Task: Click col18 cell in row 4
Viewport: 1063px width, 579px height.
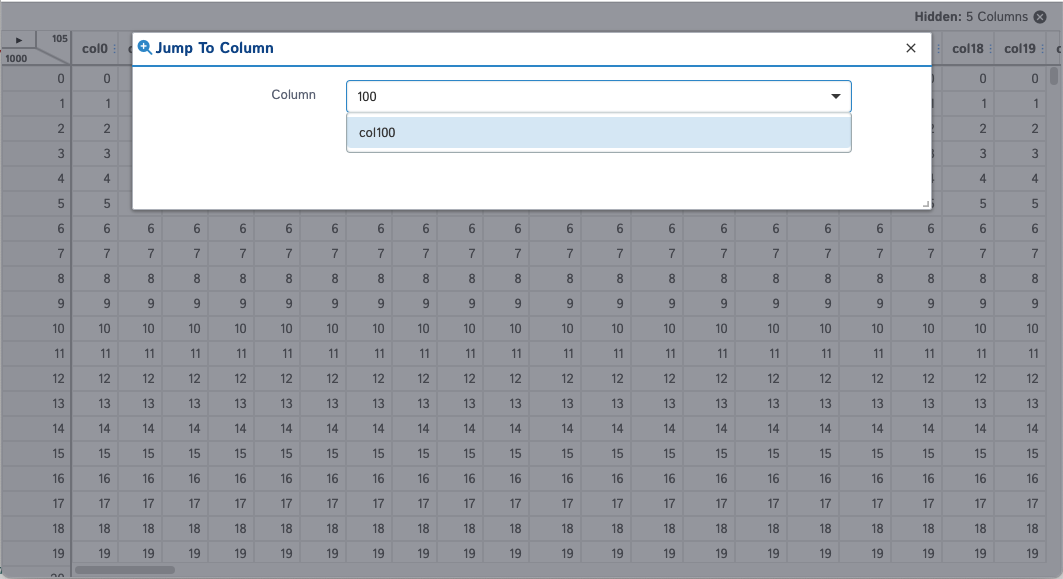Action: click(968, 179)
